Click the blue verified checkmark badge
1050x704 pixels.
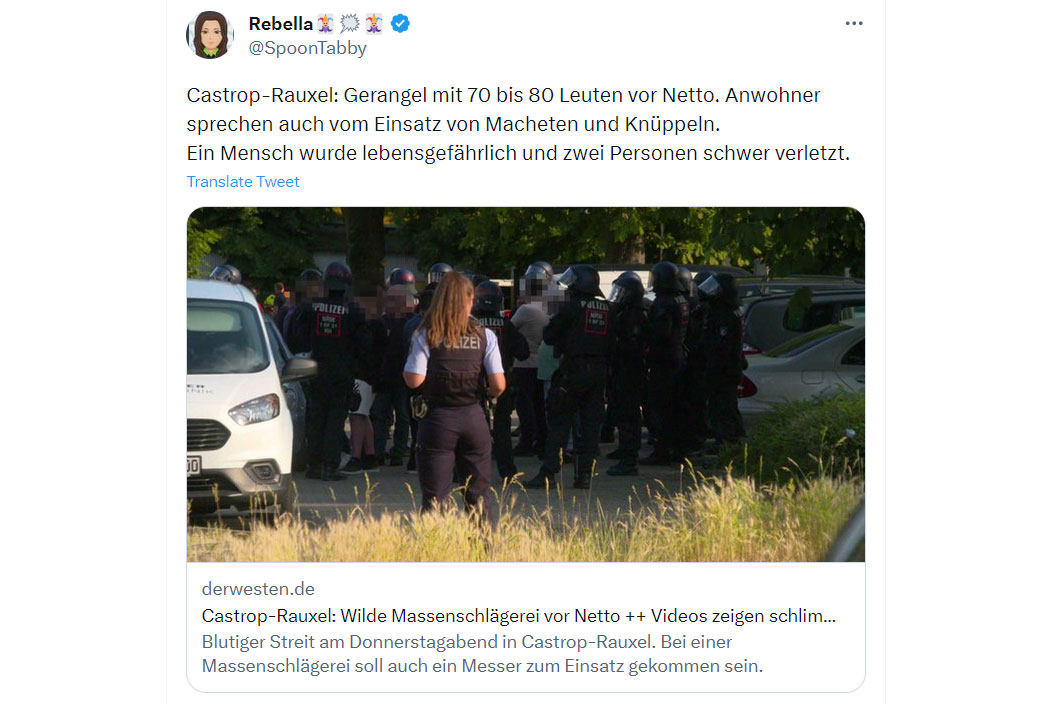400,23
